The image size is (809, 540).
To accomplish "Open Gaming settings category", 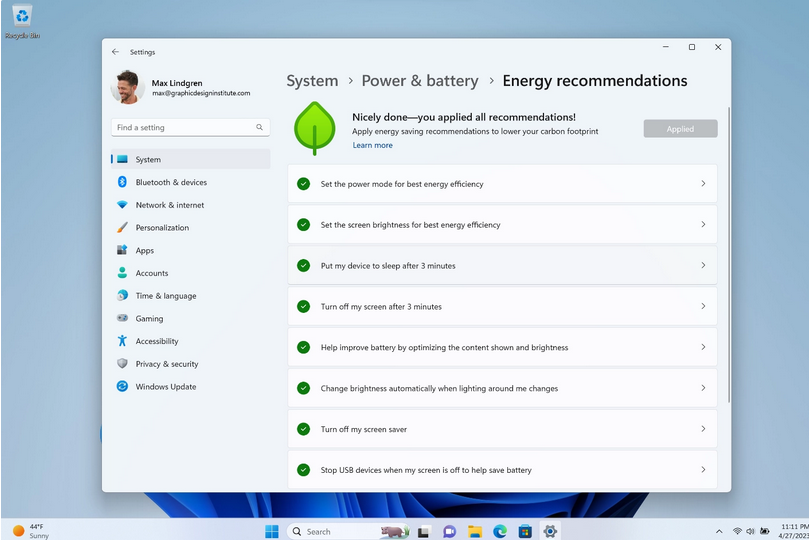I will pos(190,318).
